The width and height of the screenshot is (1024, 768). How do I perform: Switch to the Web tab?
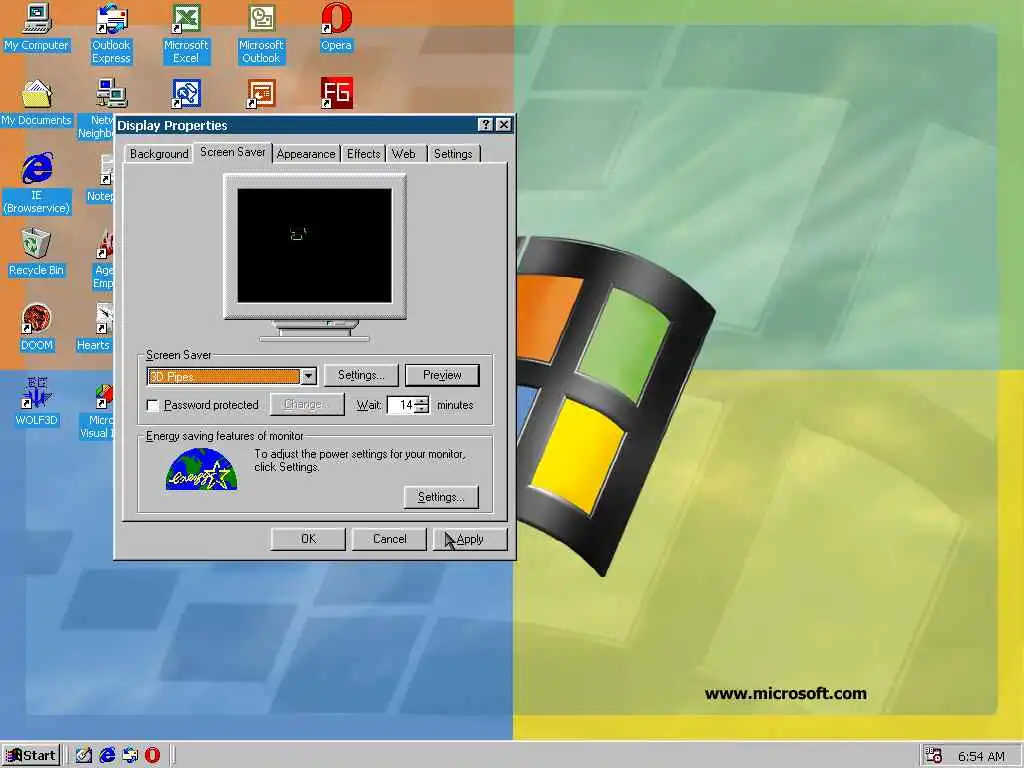pos(404,154)
